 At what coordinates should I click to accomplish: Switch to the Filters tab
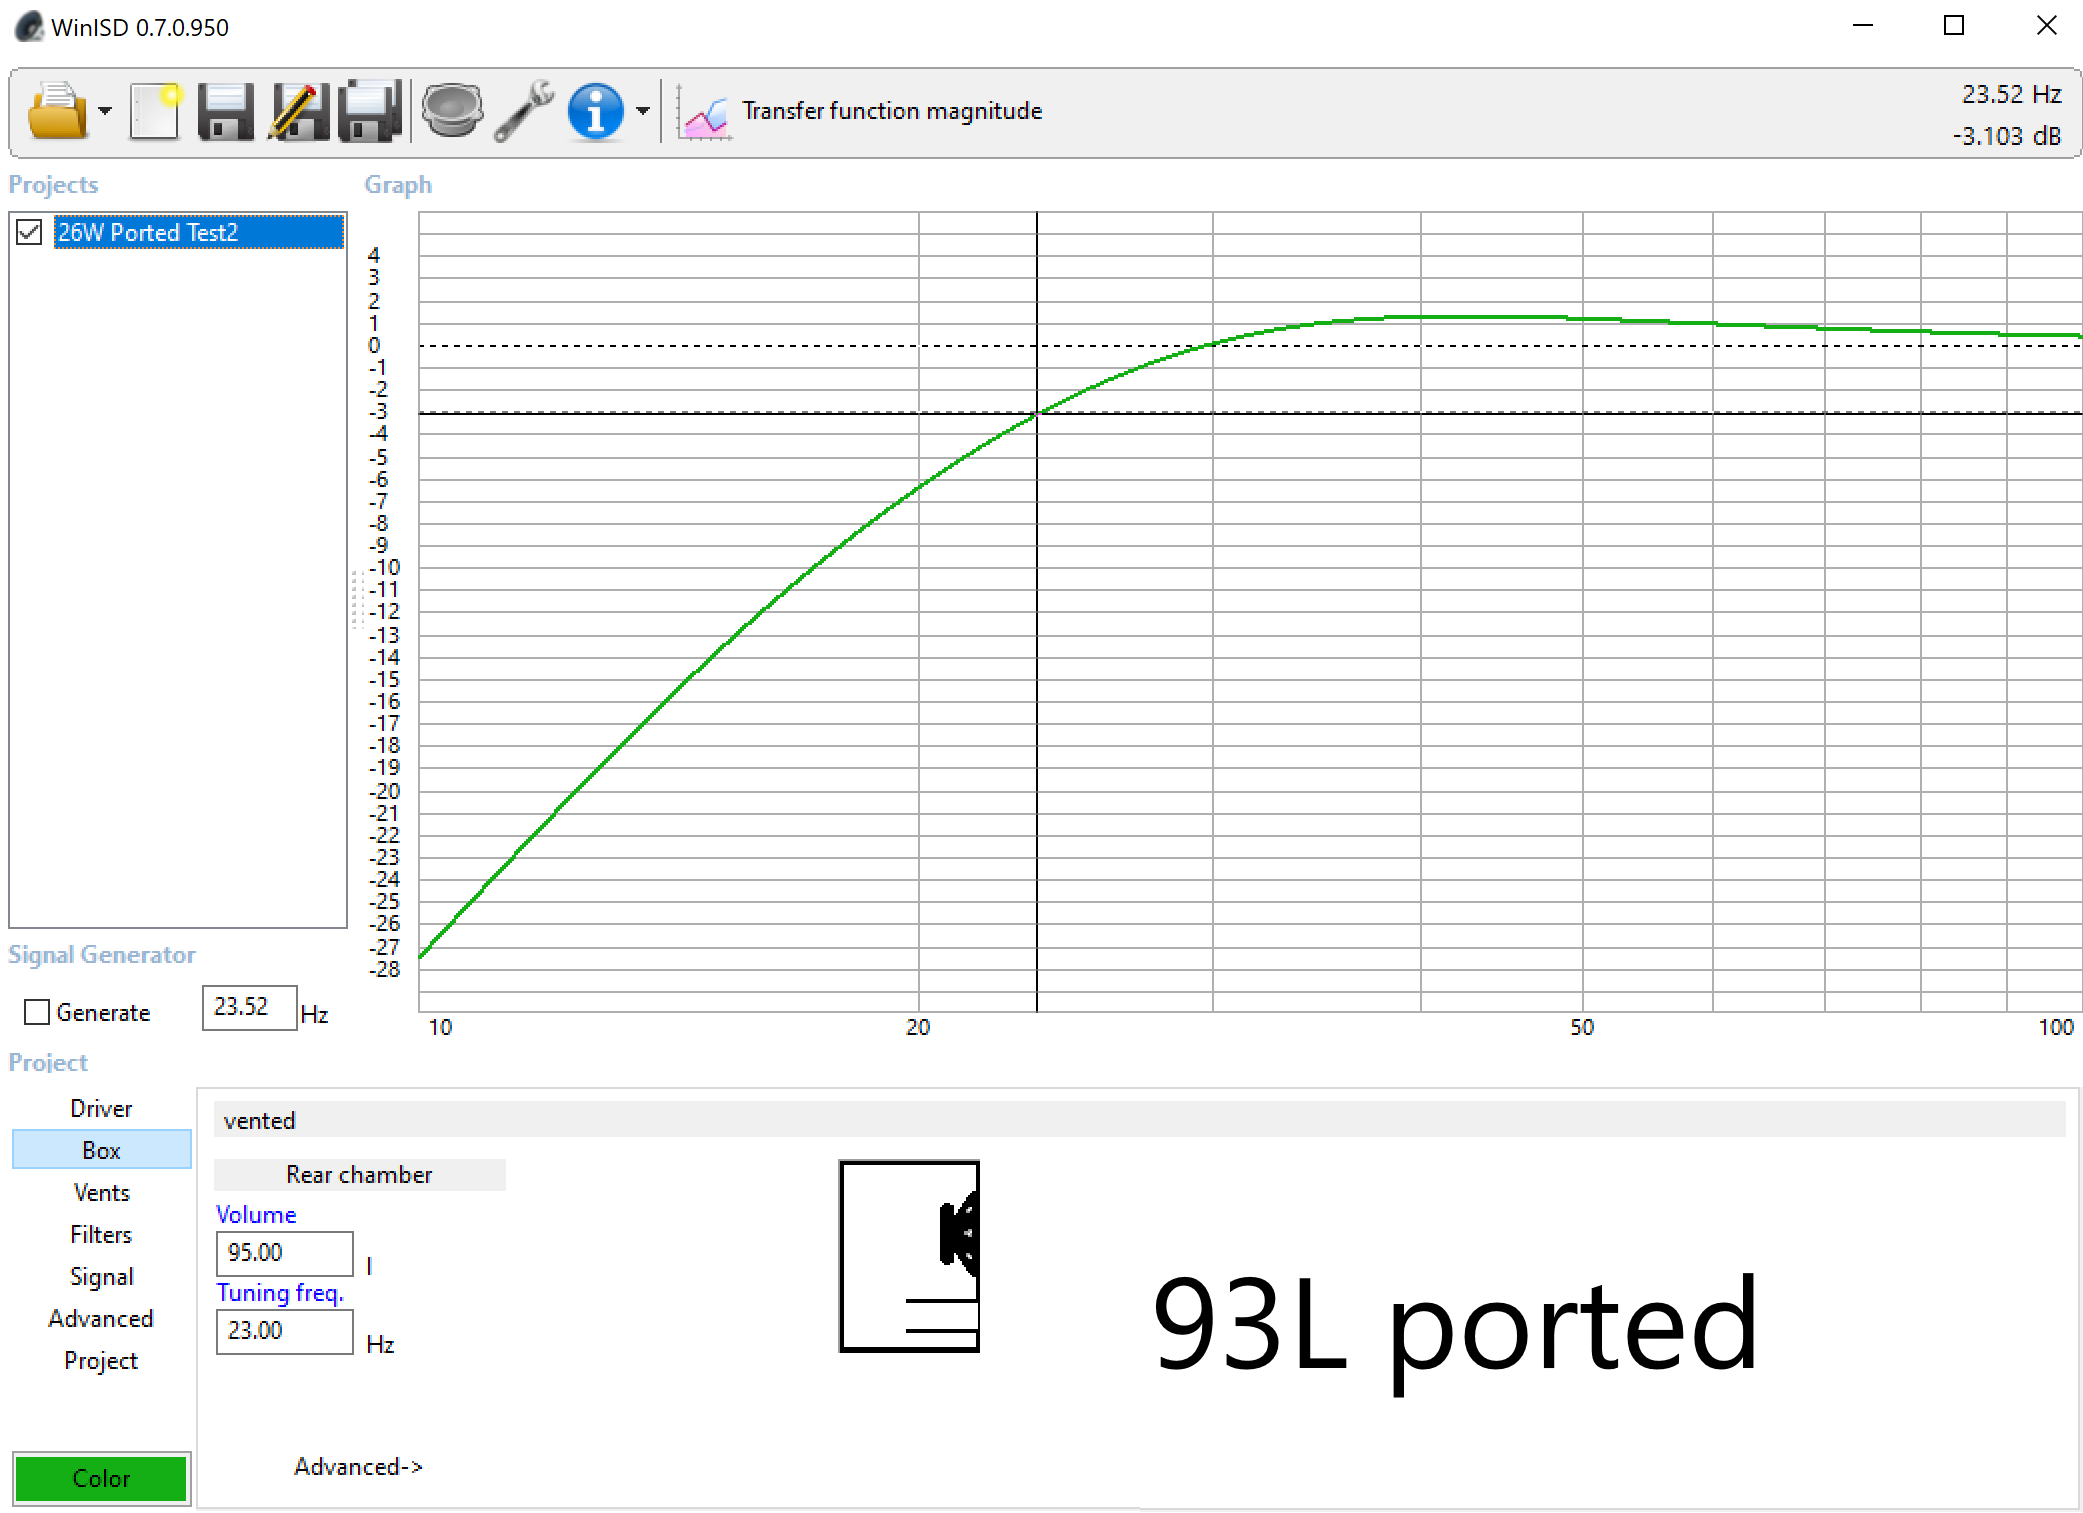tap(101, 1234)
